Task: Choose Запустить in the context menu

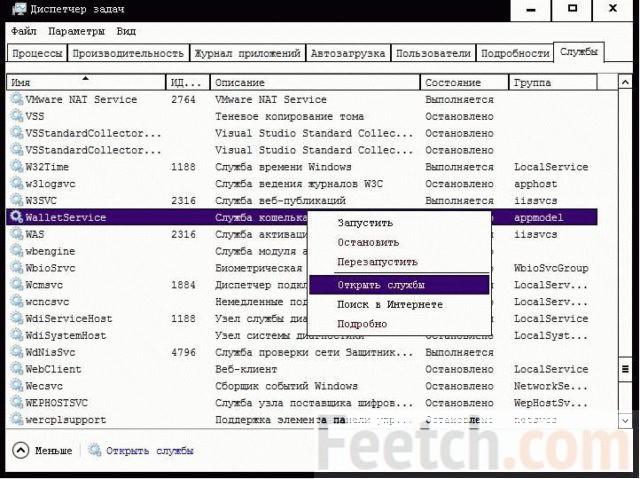Action: coord(399,223)
